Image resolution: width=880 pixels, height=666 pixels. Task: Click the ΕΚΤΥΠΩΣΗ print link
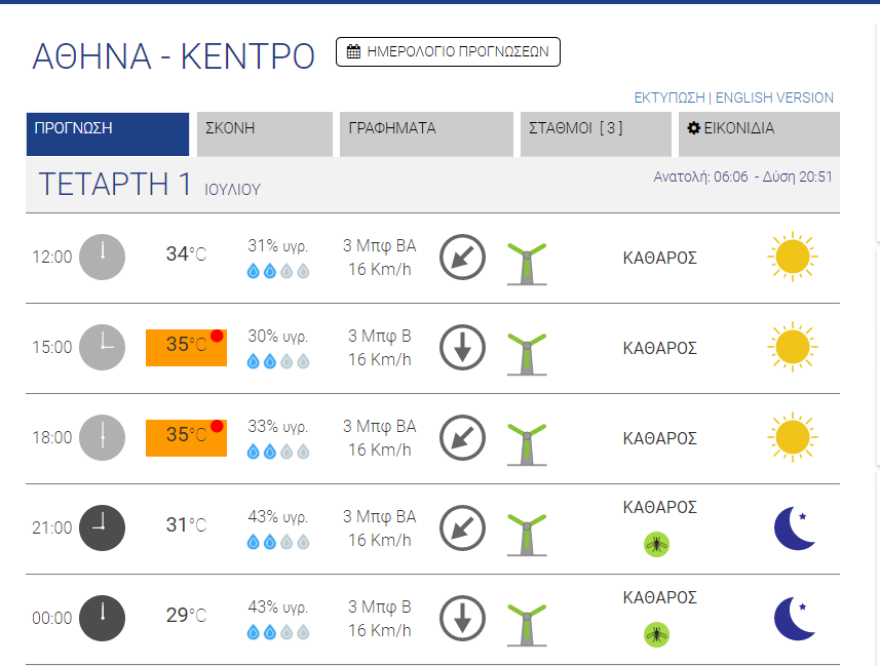coord(669,98)
